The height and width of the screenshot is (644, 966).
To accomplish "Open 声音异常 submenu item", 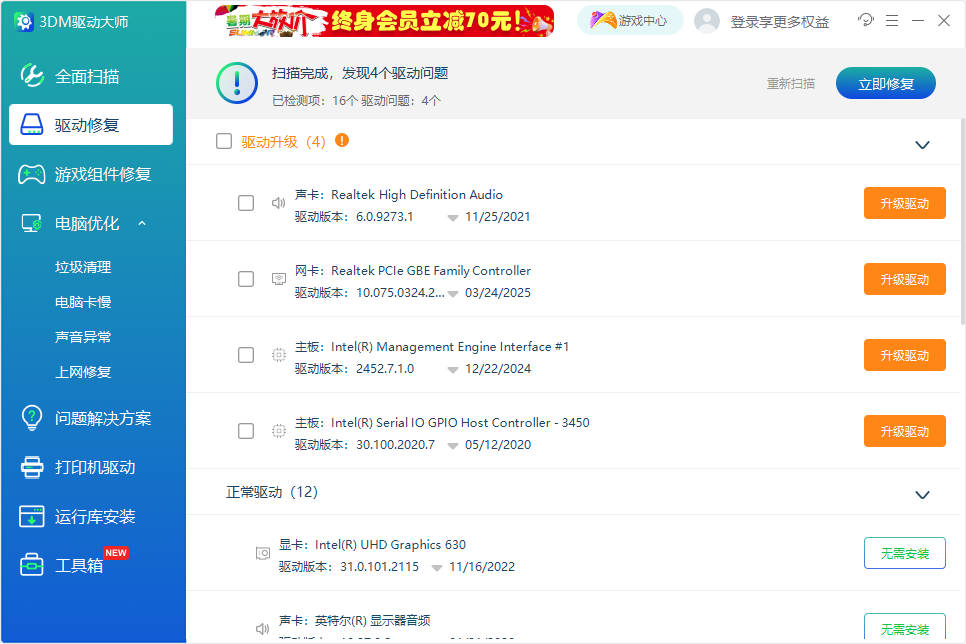I will (83, 337).
